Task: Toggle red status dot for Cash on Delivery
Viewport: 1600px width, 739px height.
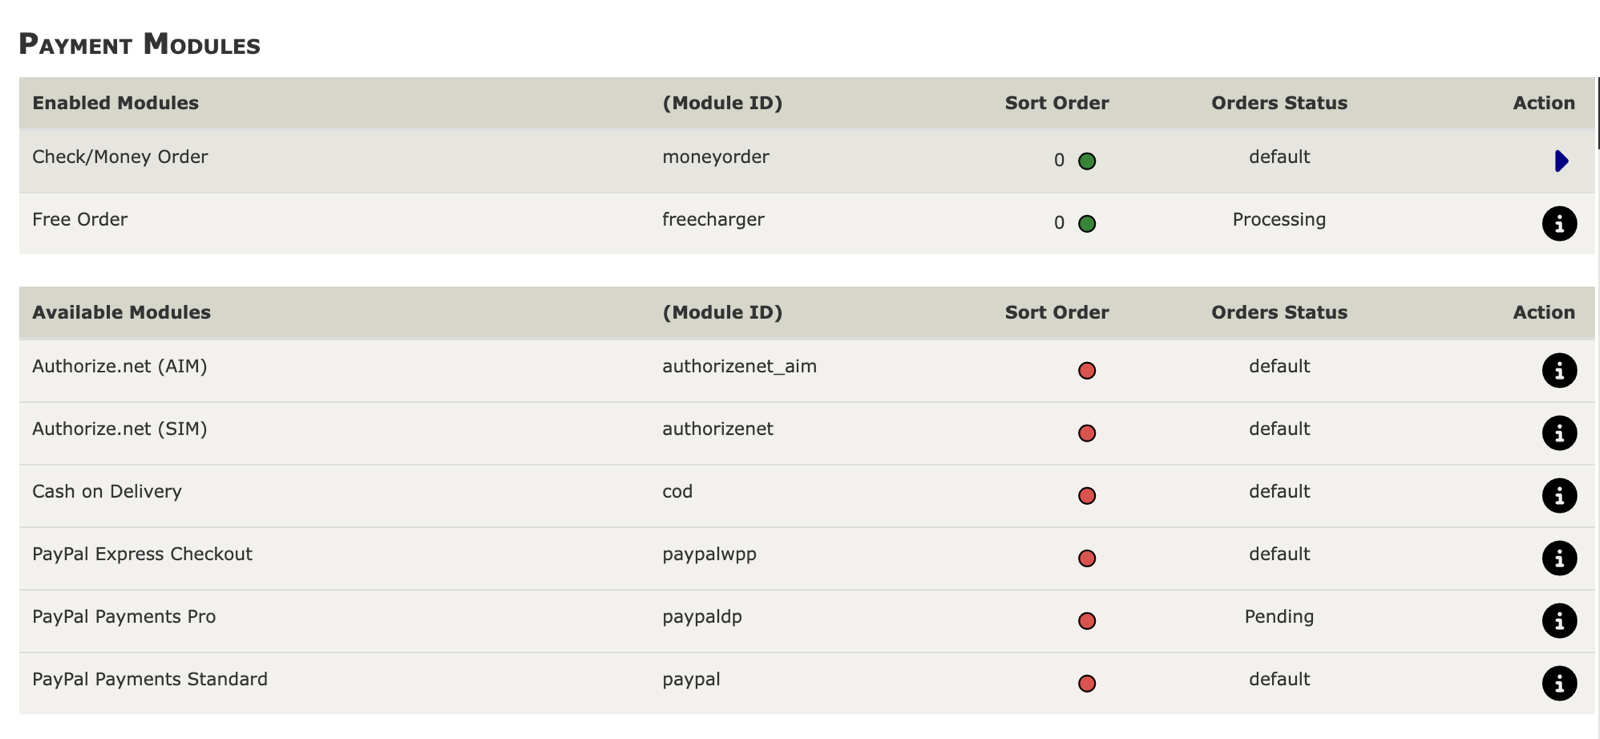Action: [x=1087, y=496]
